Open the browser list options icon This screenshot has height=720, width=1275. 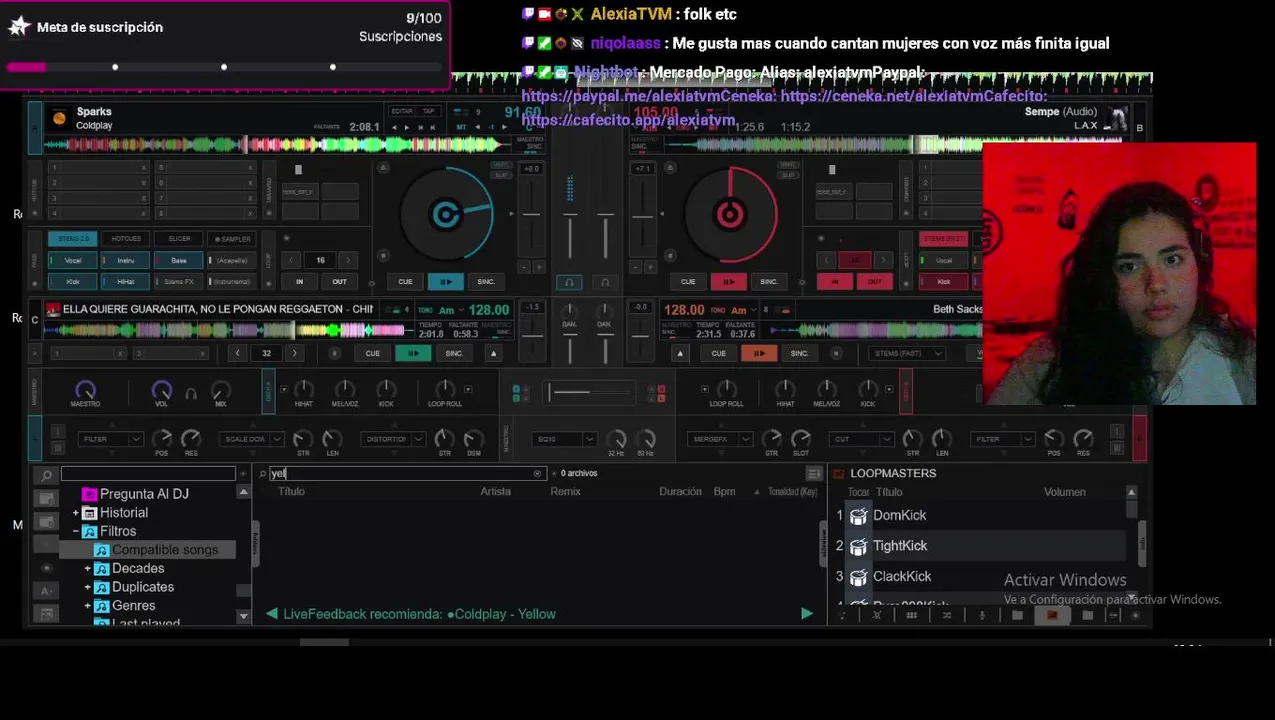coord(814,473)
